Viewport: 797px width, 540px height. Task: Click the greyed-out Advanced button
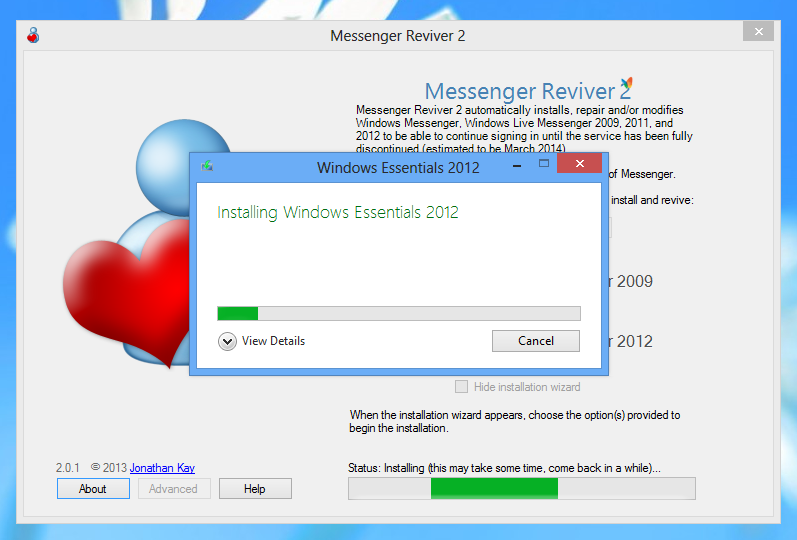(173, 489)
